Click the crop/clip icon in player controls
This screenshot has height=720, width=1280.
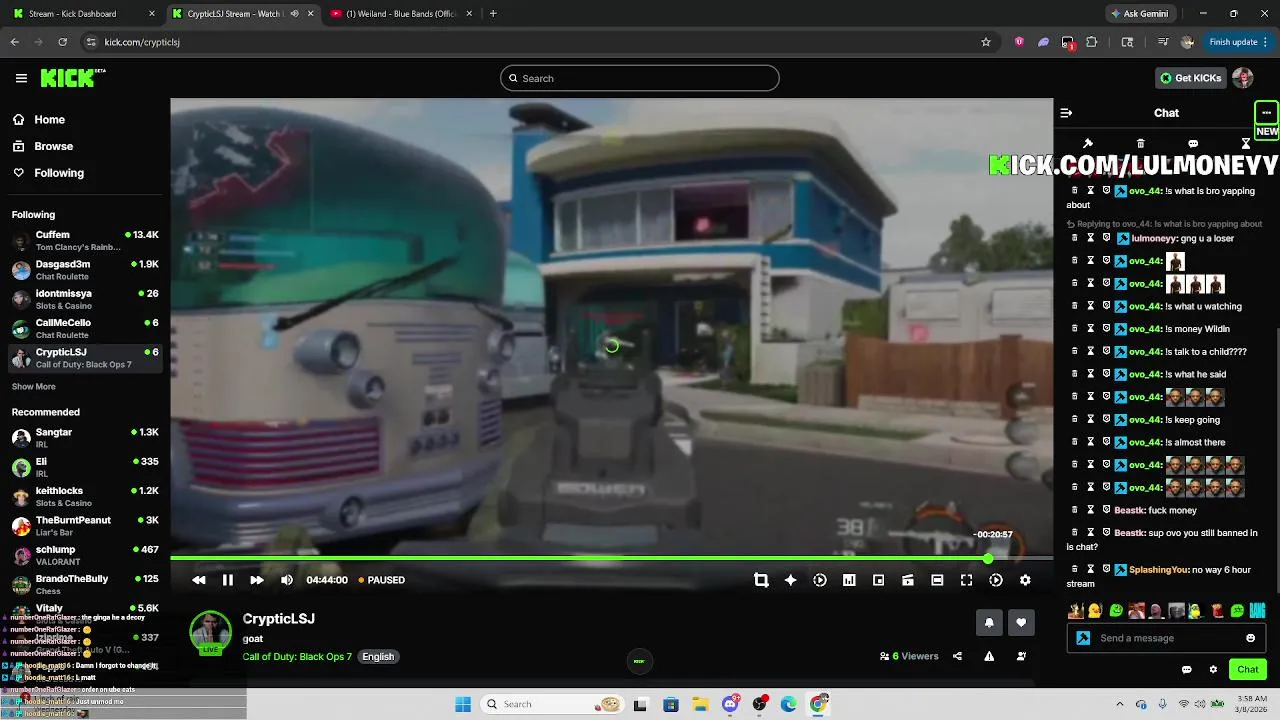coord(761,580)
